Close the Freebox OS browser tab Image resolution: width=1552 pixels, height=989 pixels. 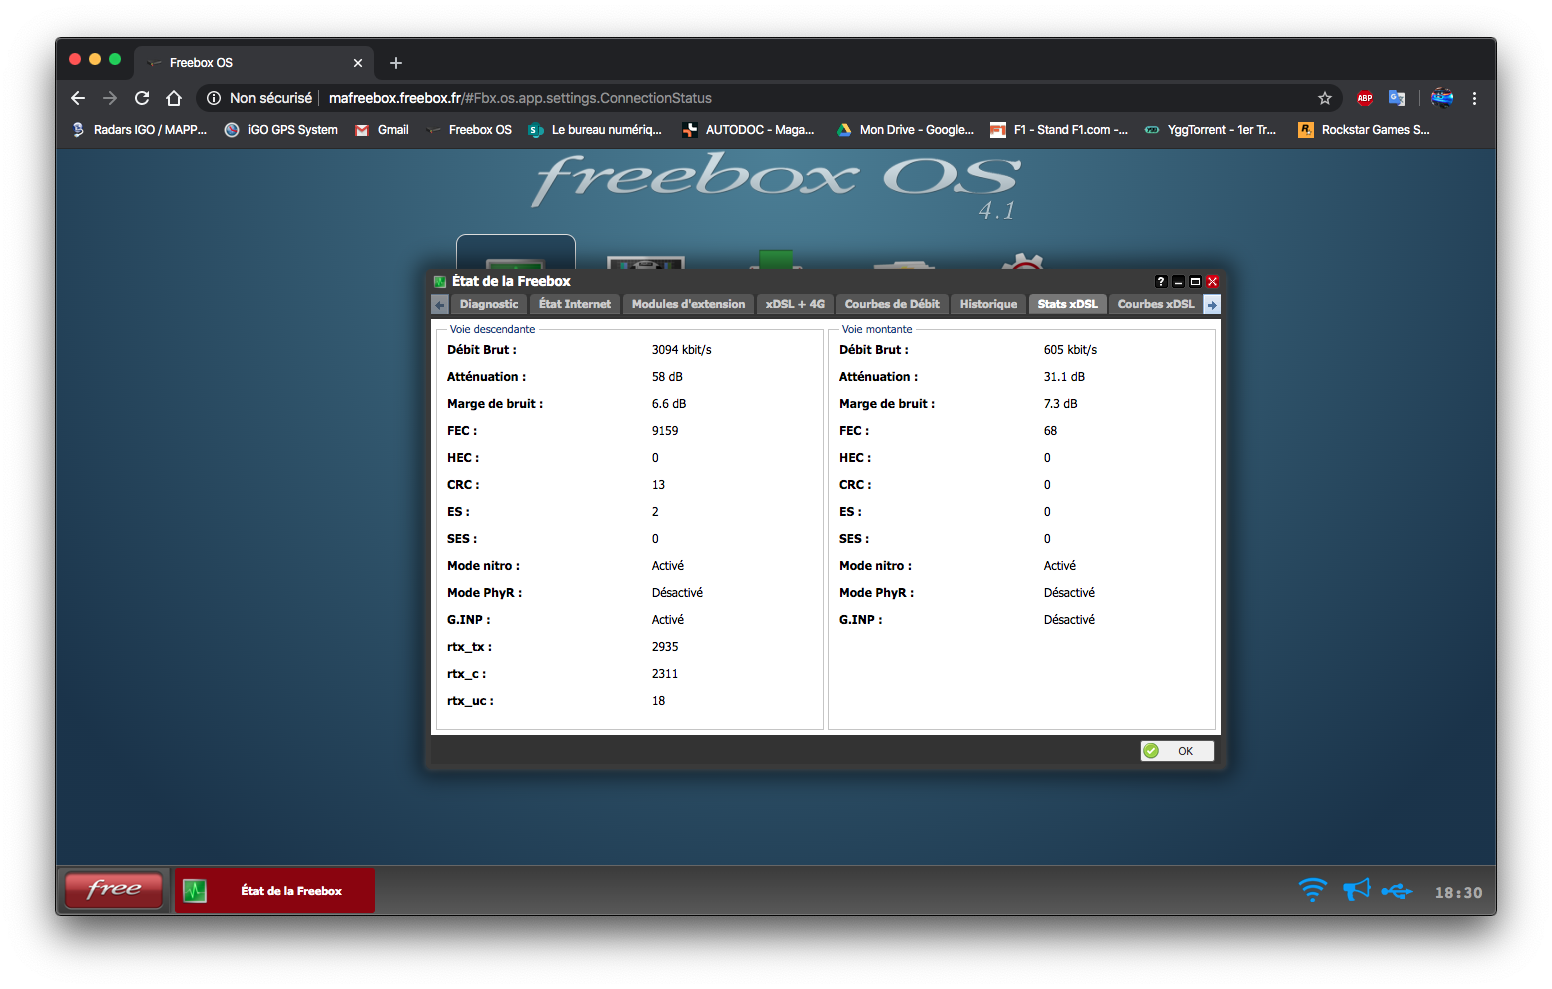(x=358, y=63)
